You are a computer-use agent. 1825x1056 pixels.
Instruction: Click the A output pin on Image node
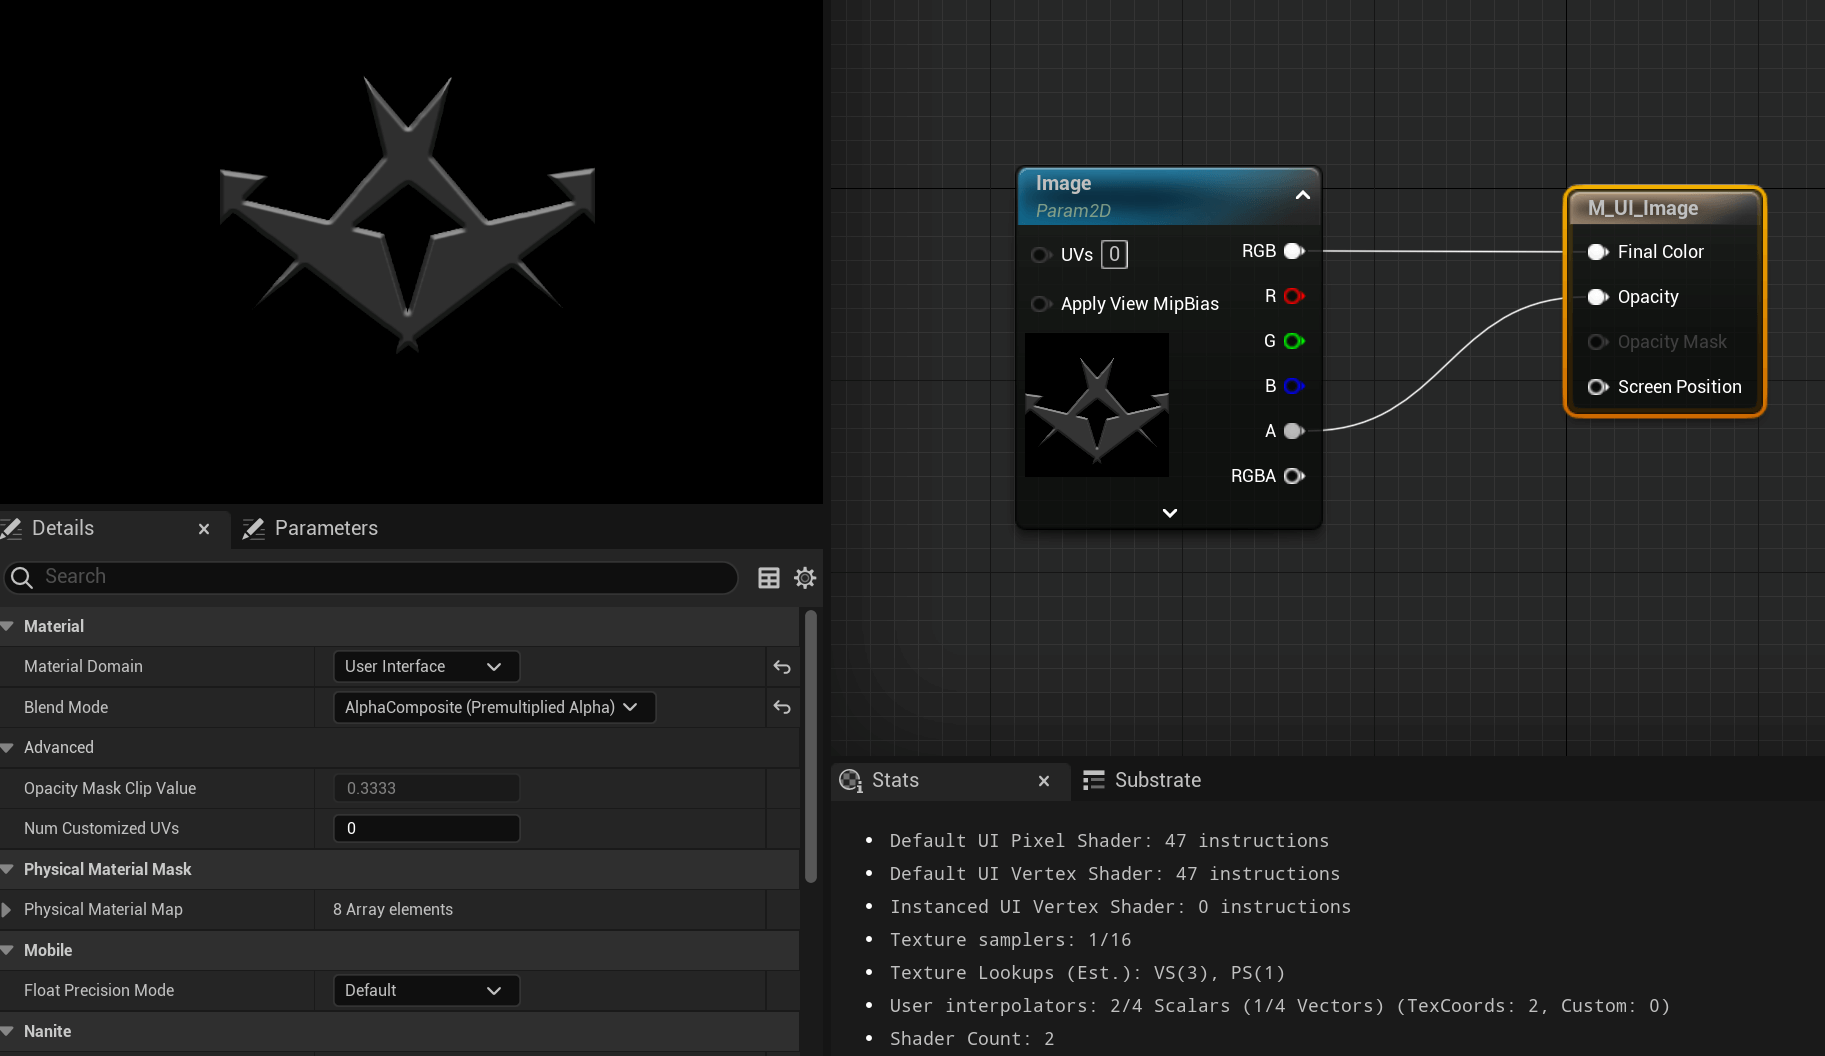tap(1290, 431)
